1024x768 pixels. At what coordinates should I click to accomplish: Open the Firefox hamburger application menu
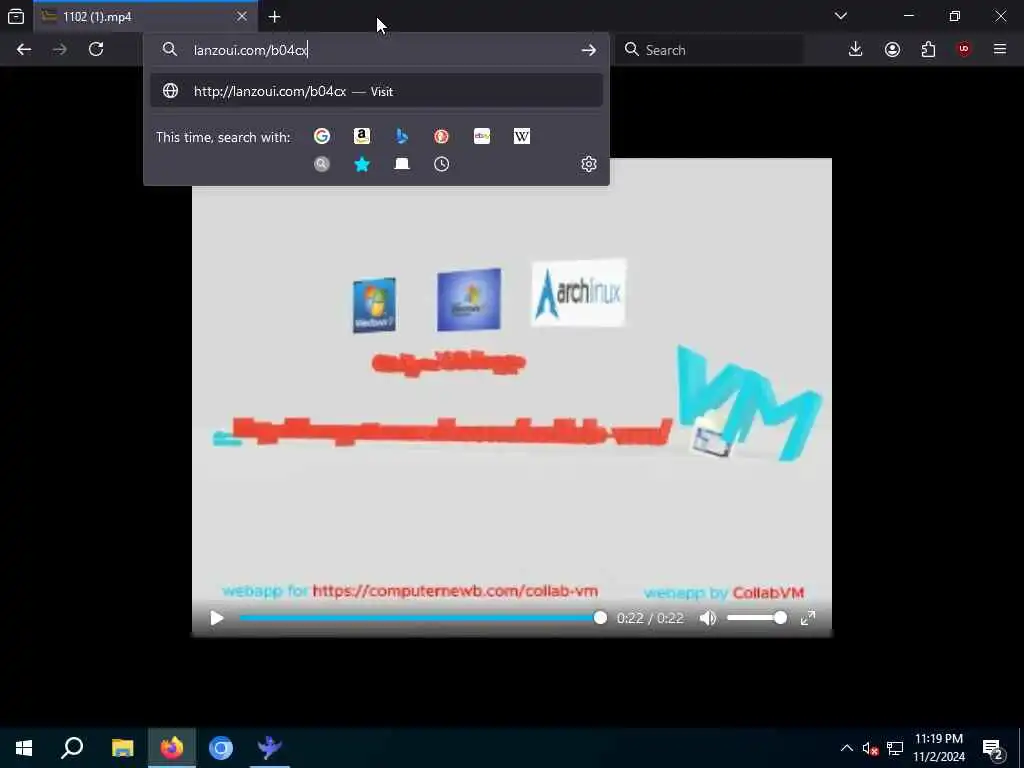(1000, 50)
